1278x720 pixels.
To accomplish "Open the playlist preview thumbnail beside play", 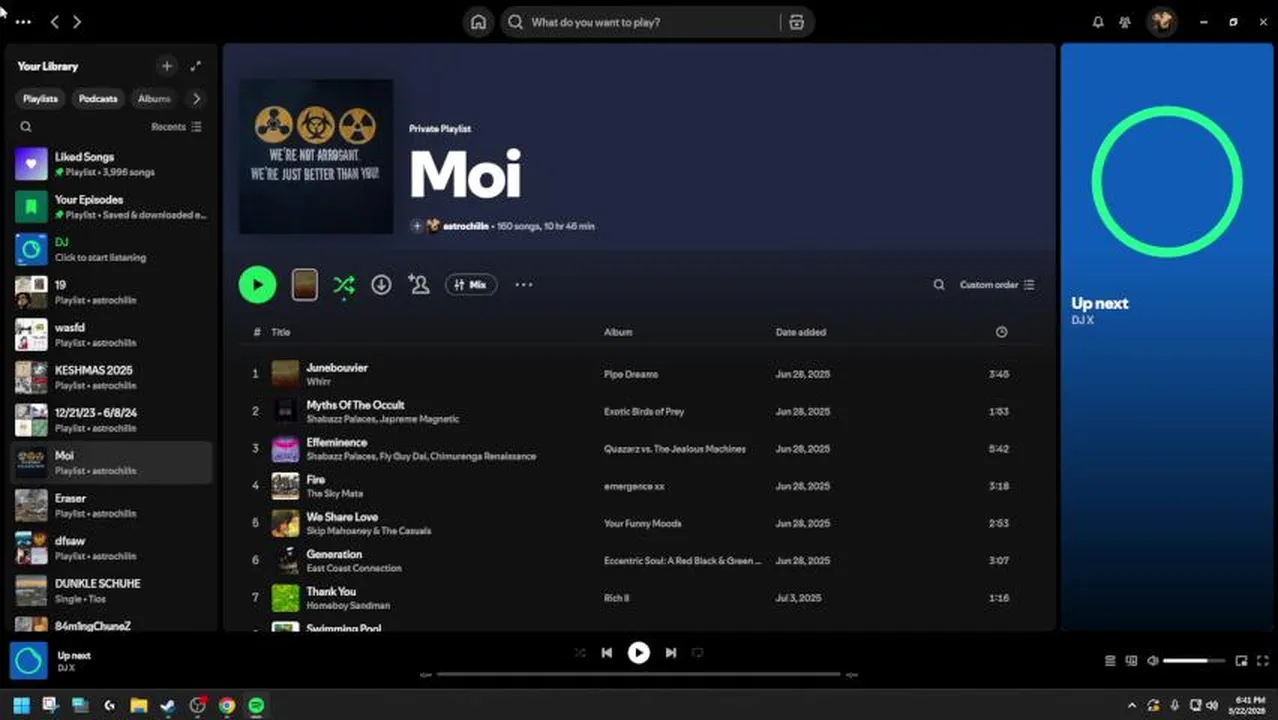I will click(x=305, y=285).
